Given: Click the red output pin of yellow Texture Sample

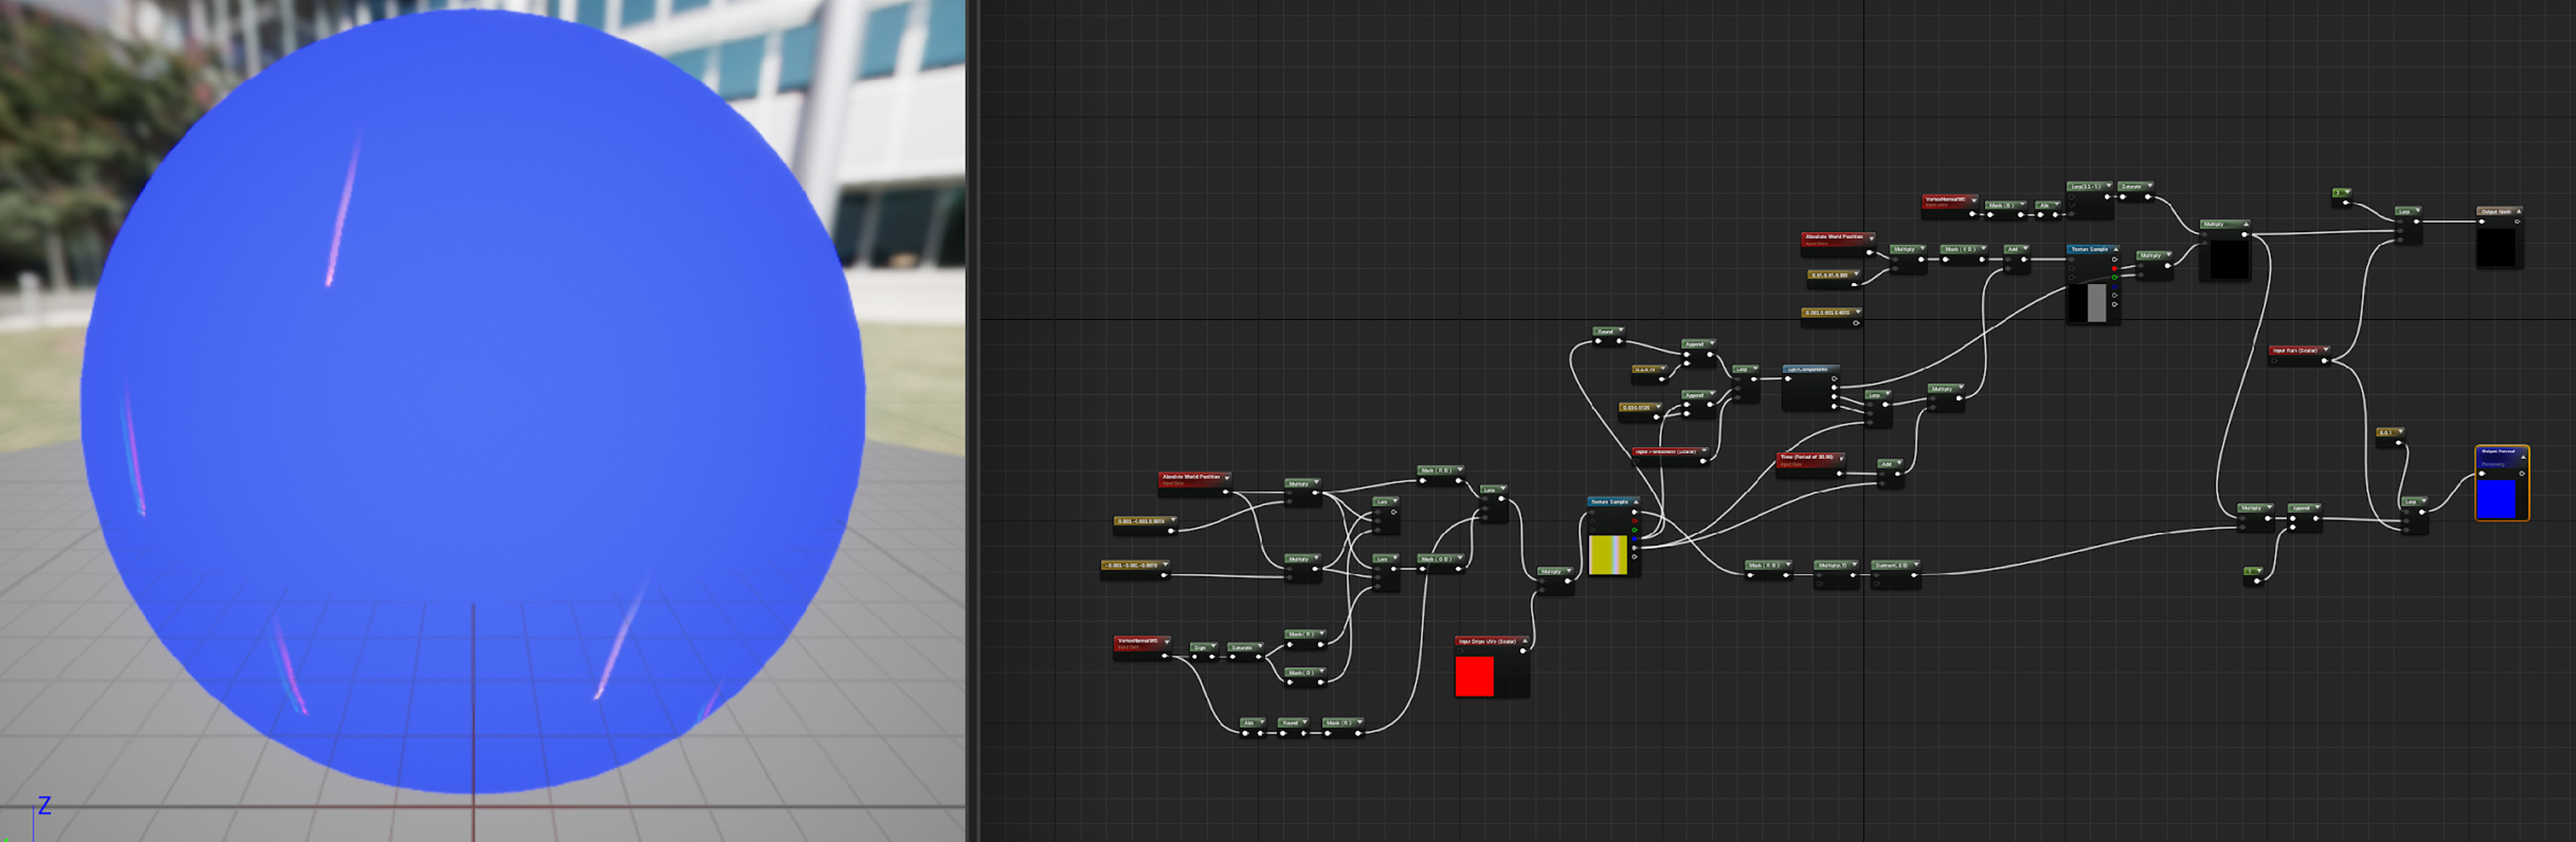Looking at the screenshot, I should 1635,521.
